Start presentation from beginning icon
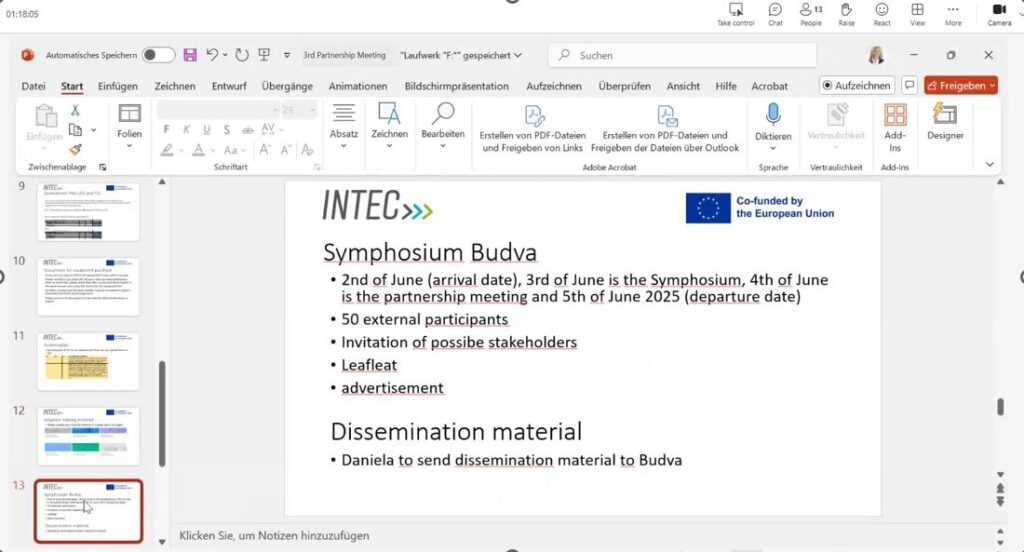 264,55
